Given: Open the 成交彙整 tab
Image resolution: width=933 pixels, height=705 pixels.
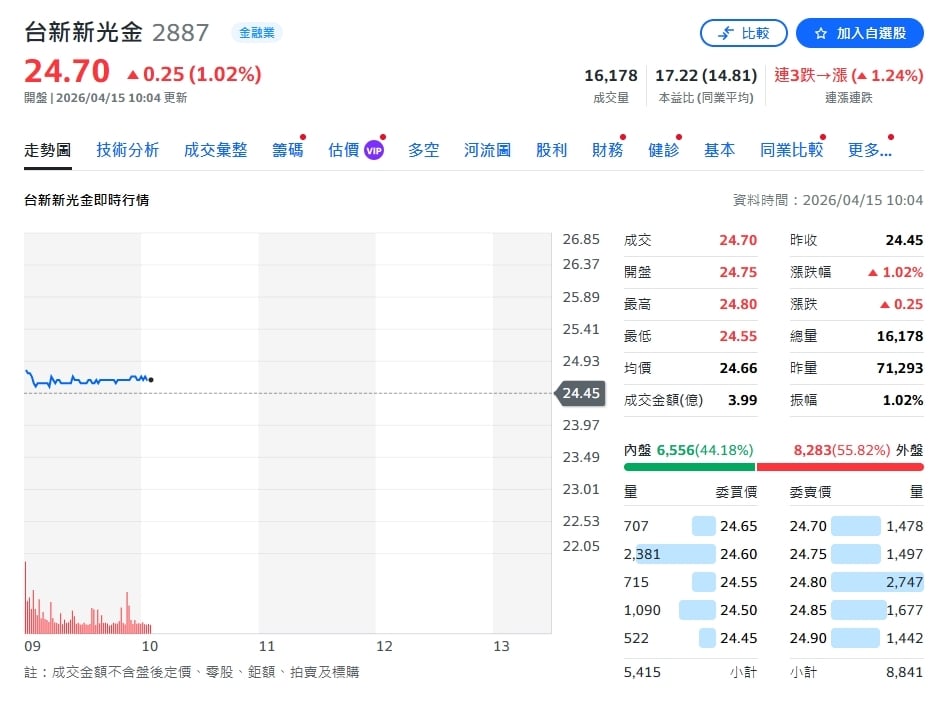Looking at the screenshot, I should (x=215, y=150).
